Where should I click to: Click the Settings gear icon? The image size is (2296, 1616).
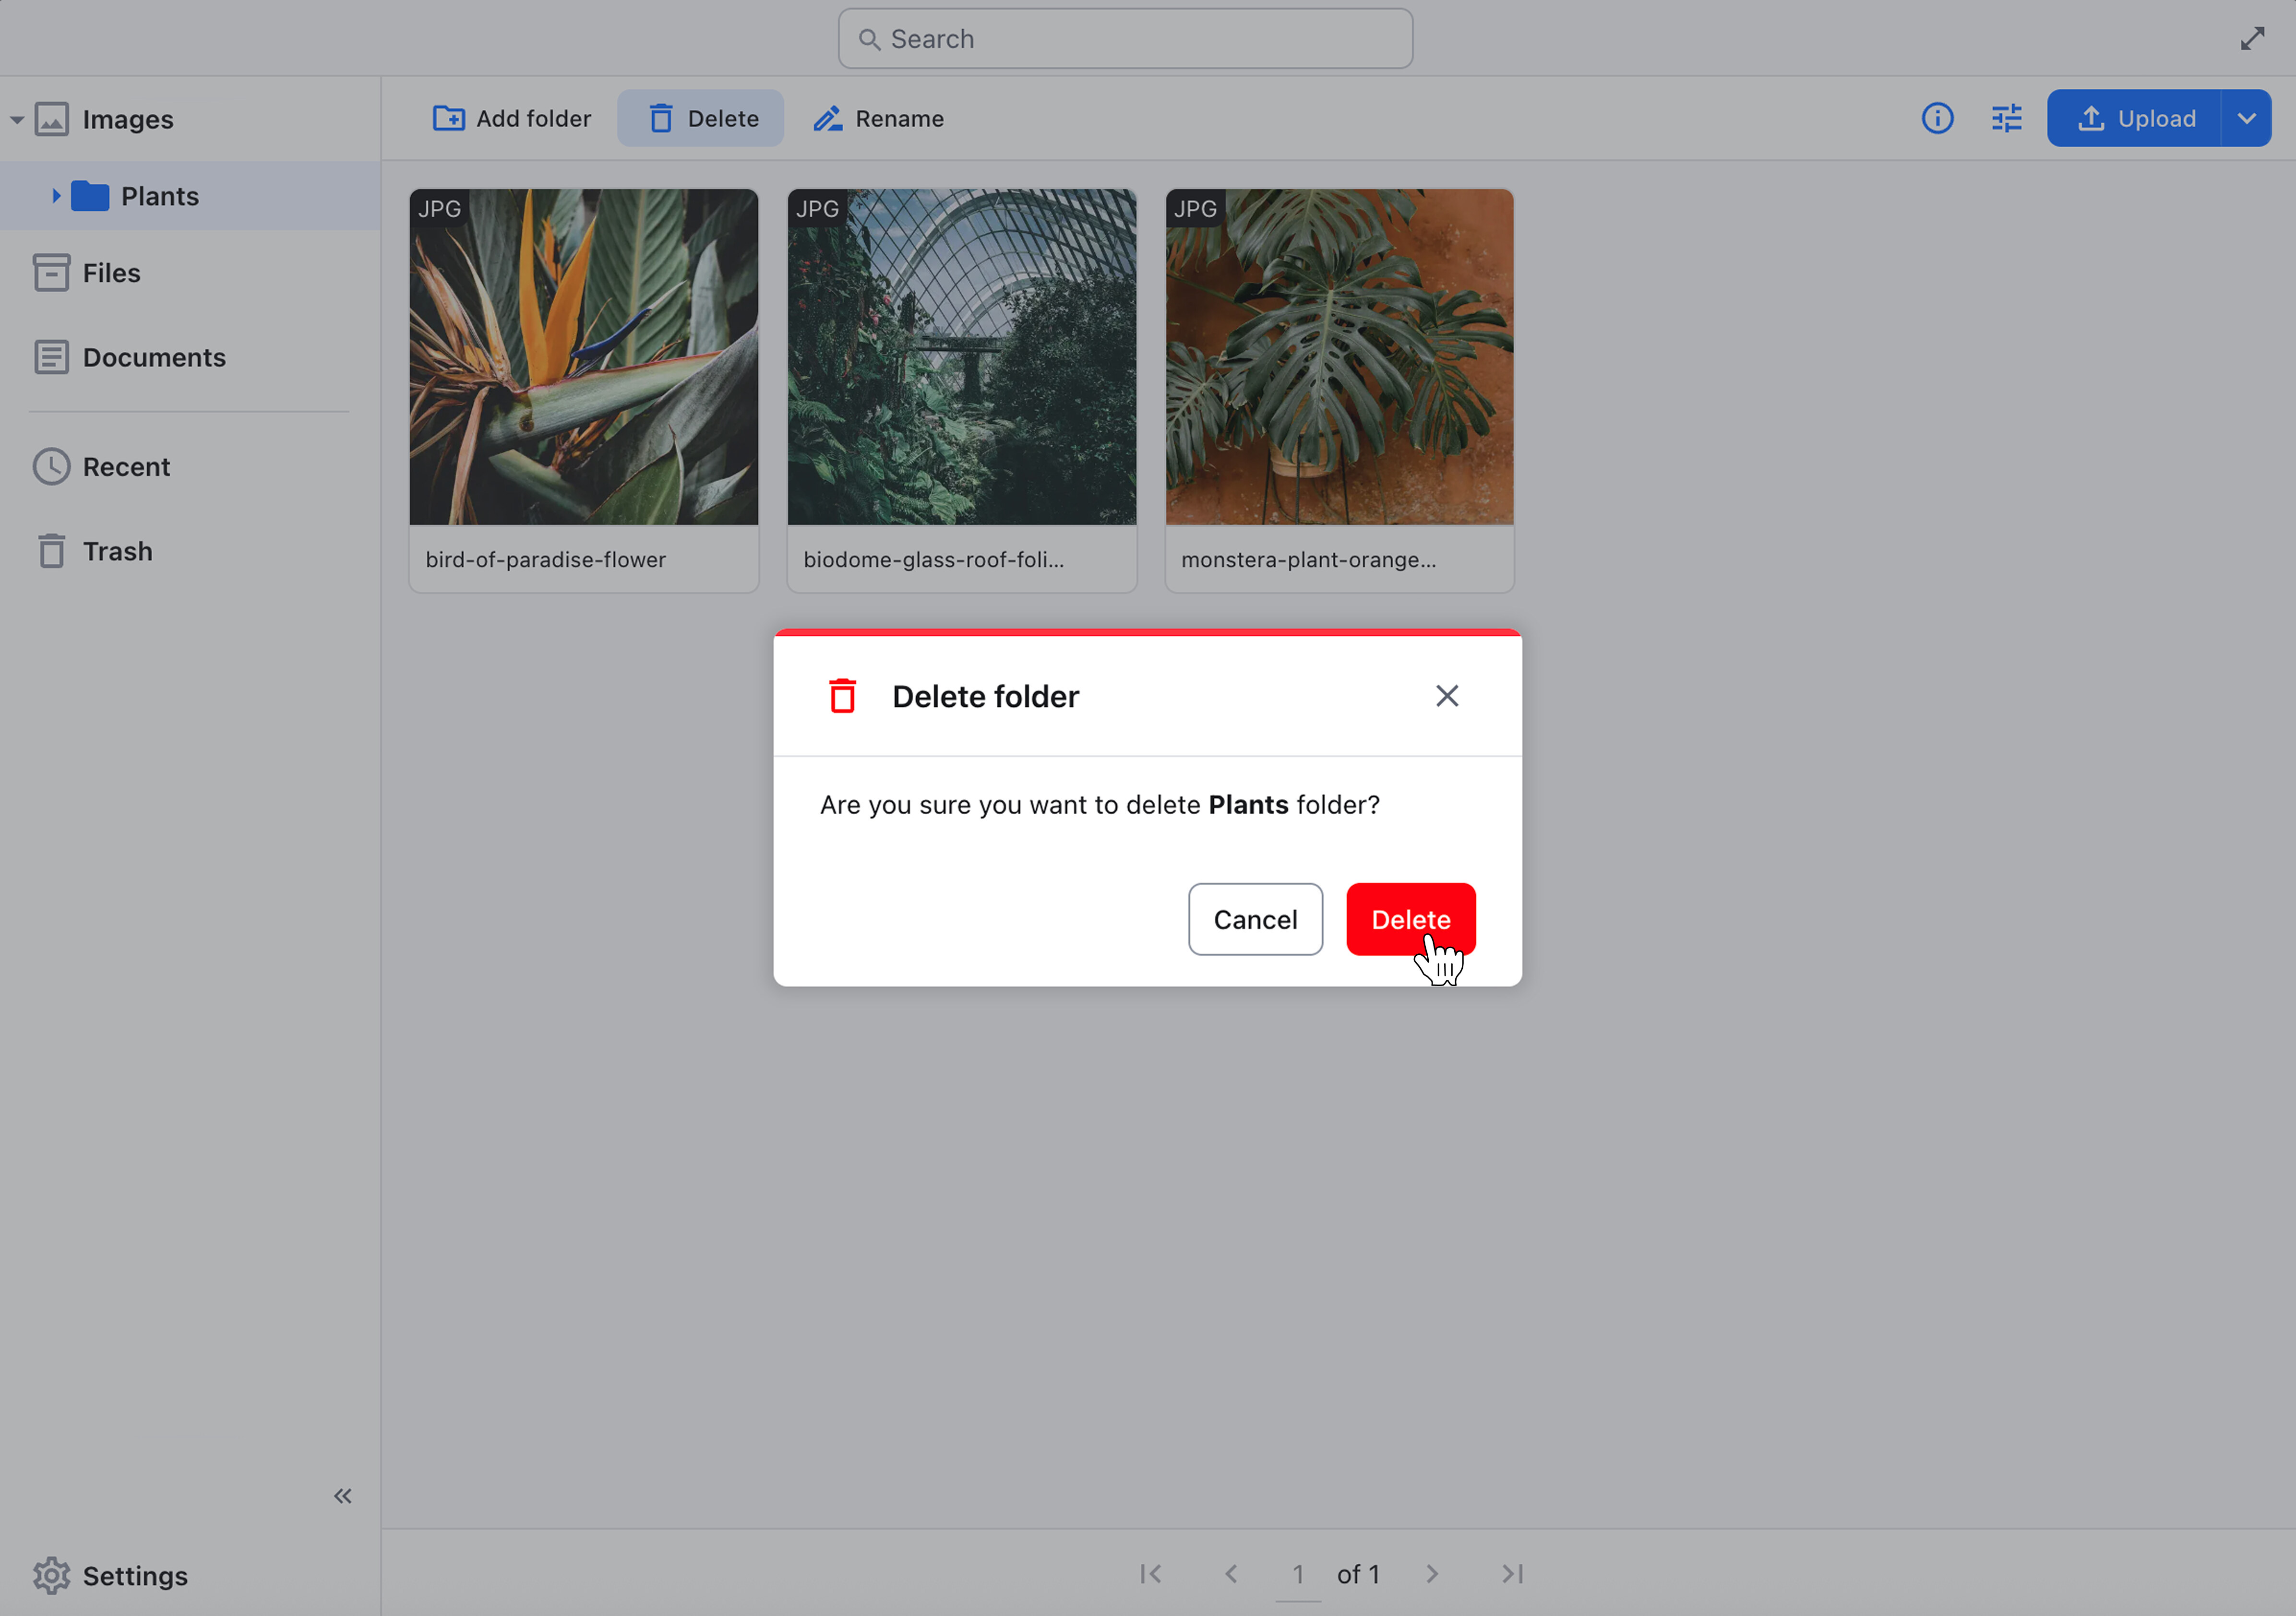pos(51,1575)
